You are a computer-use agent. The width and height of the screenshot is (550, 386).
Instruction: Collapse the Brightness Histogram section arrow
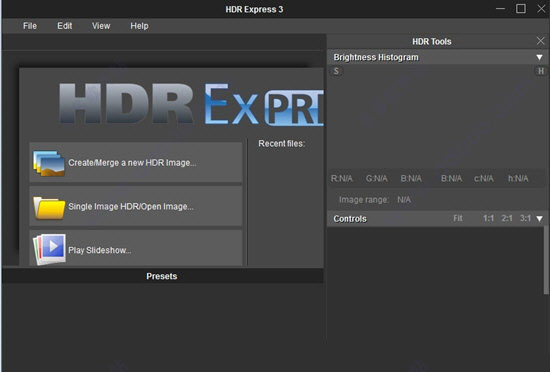[539, 57]
